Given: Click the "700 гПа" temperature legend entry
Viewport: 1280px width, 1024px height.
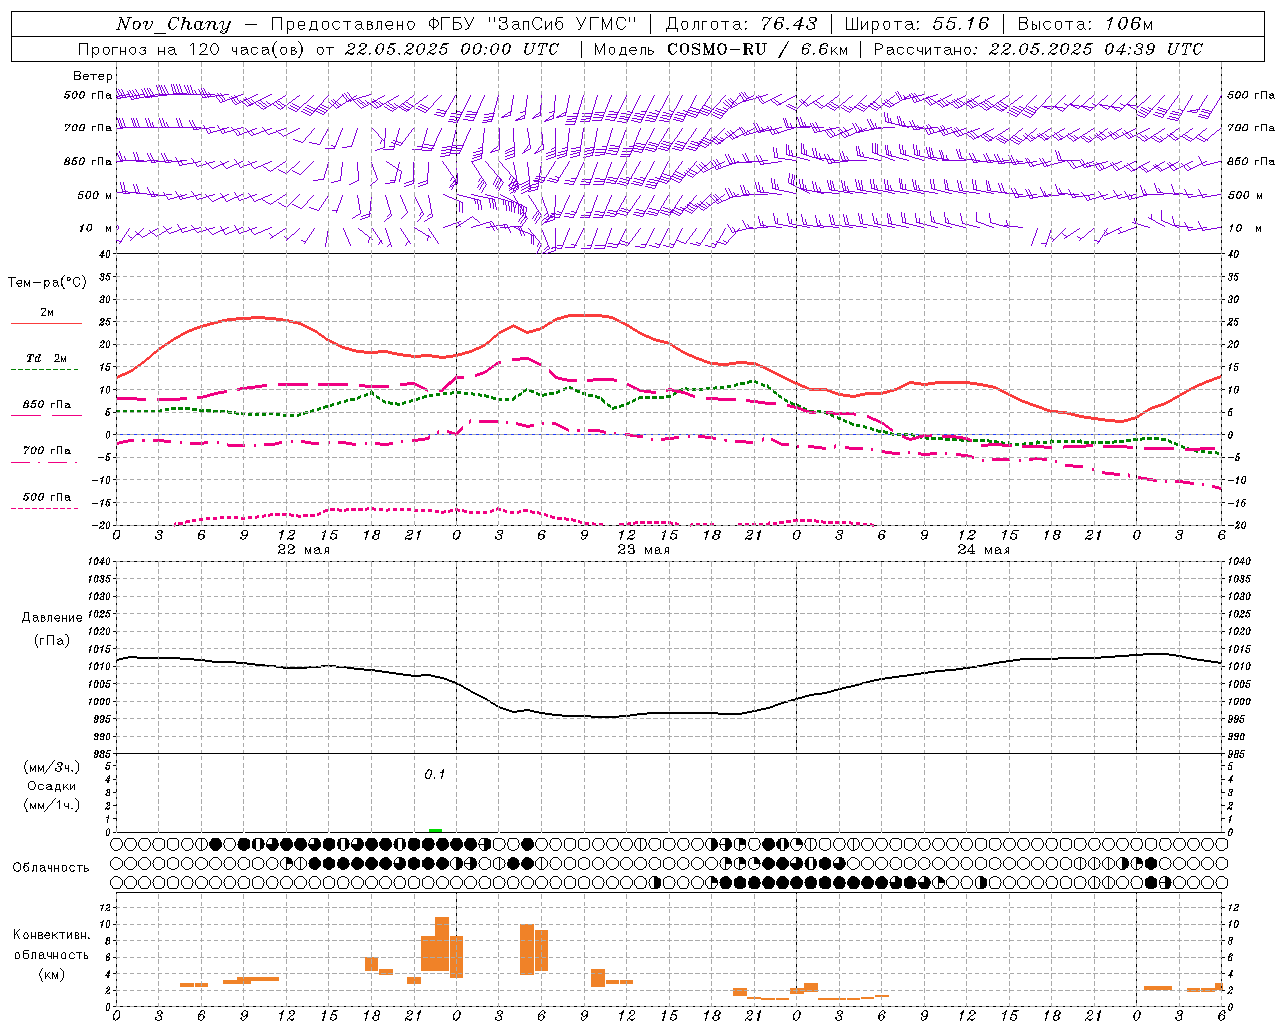Looking at the screenshot, I should [x=47, y=450].
